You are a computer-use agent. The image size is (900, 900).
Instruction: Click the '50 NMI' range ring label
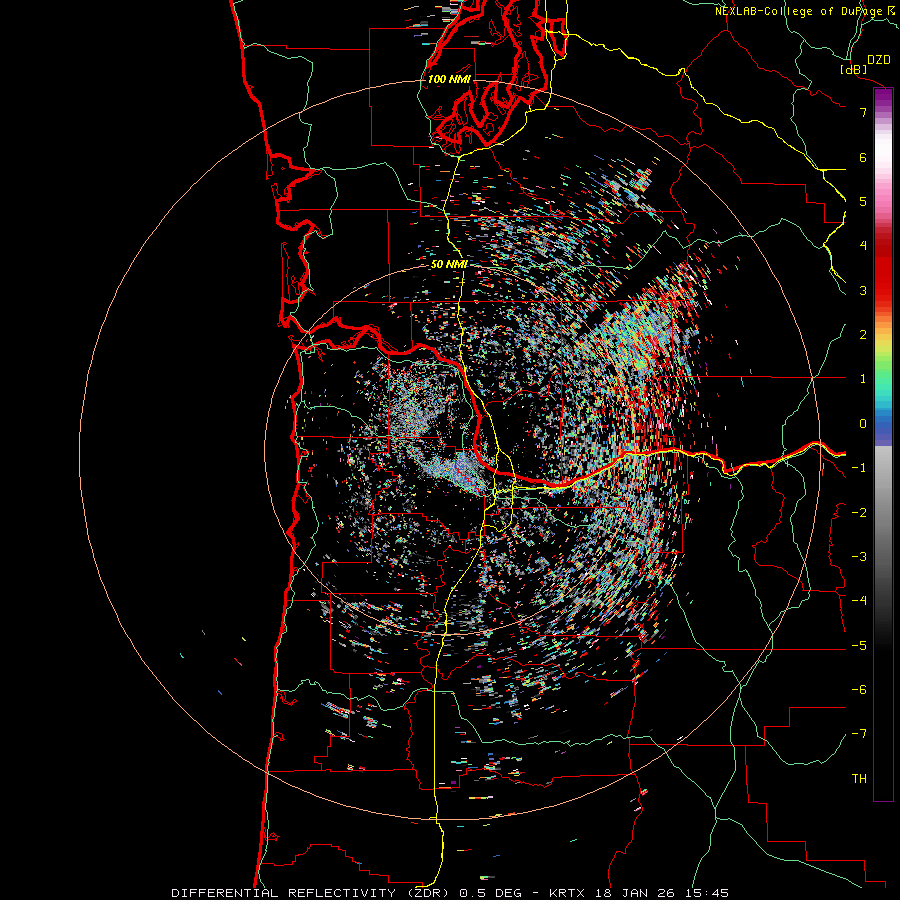pyautogui.click(x=449, y=264)
